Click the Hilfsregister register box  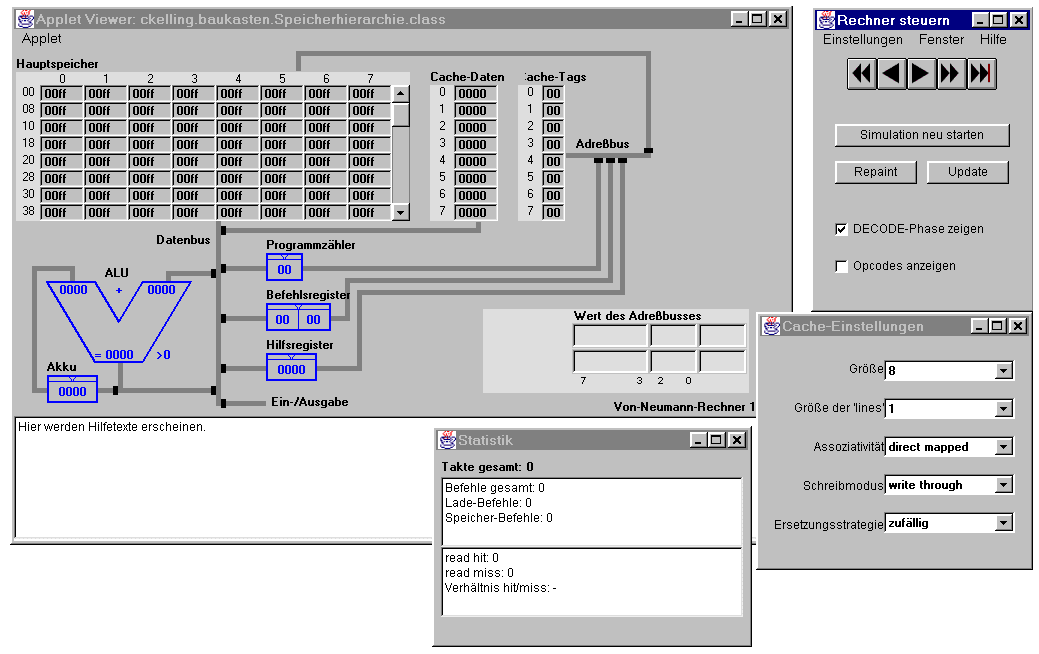[x=292, y=368]
